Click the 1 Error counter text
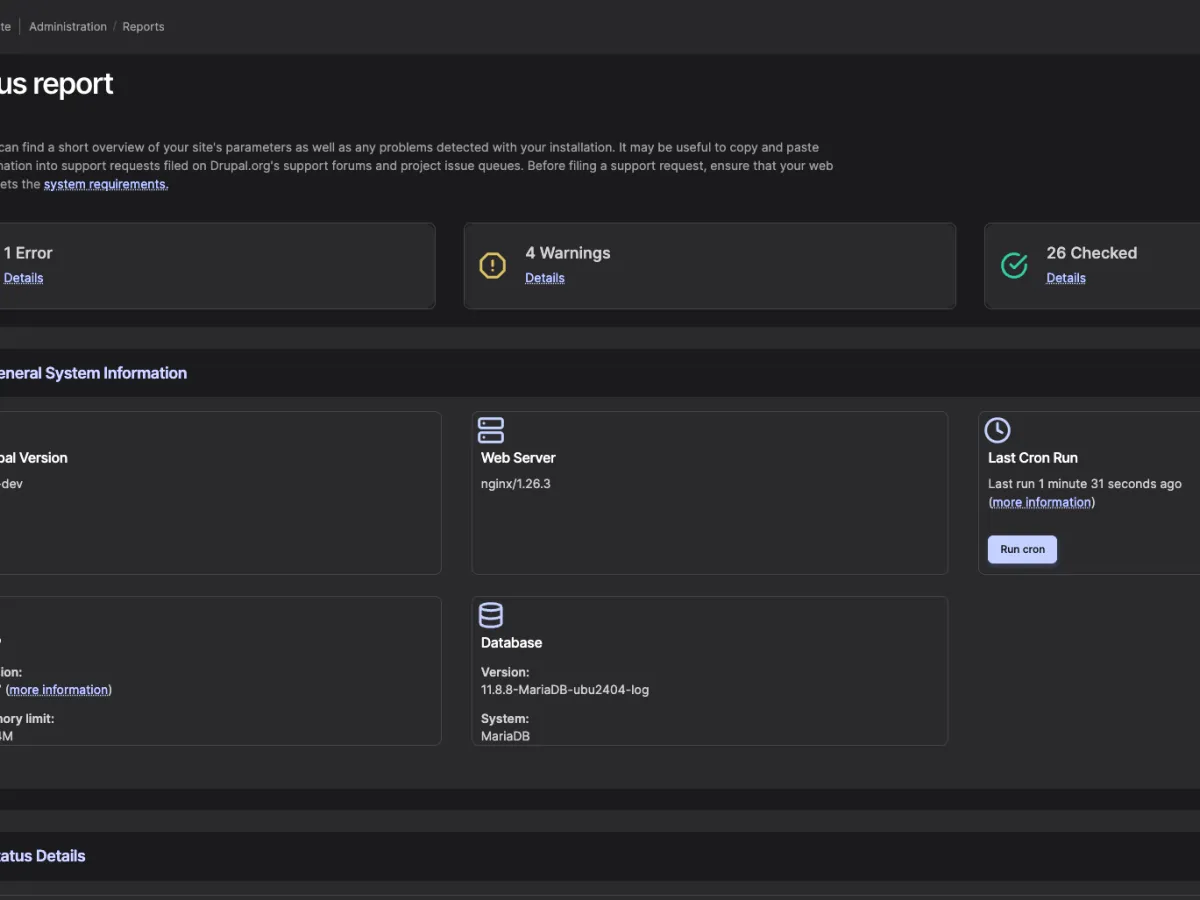This screenshot has width=1200, height=900. [x=28, y=253]
